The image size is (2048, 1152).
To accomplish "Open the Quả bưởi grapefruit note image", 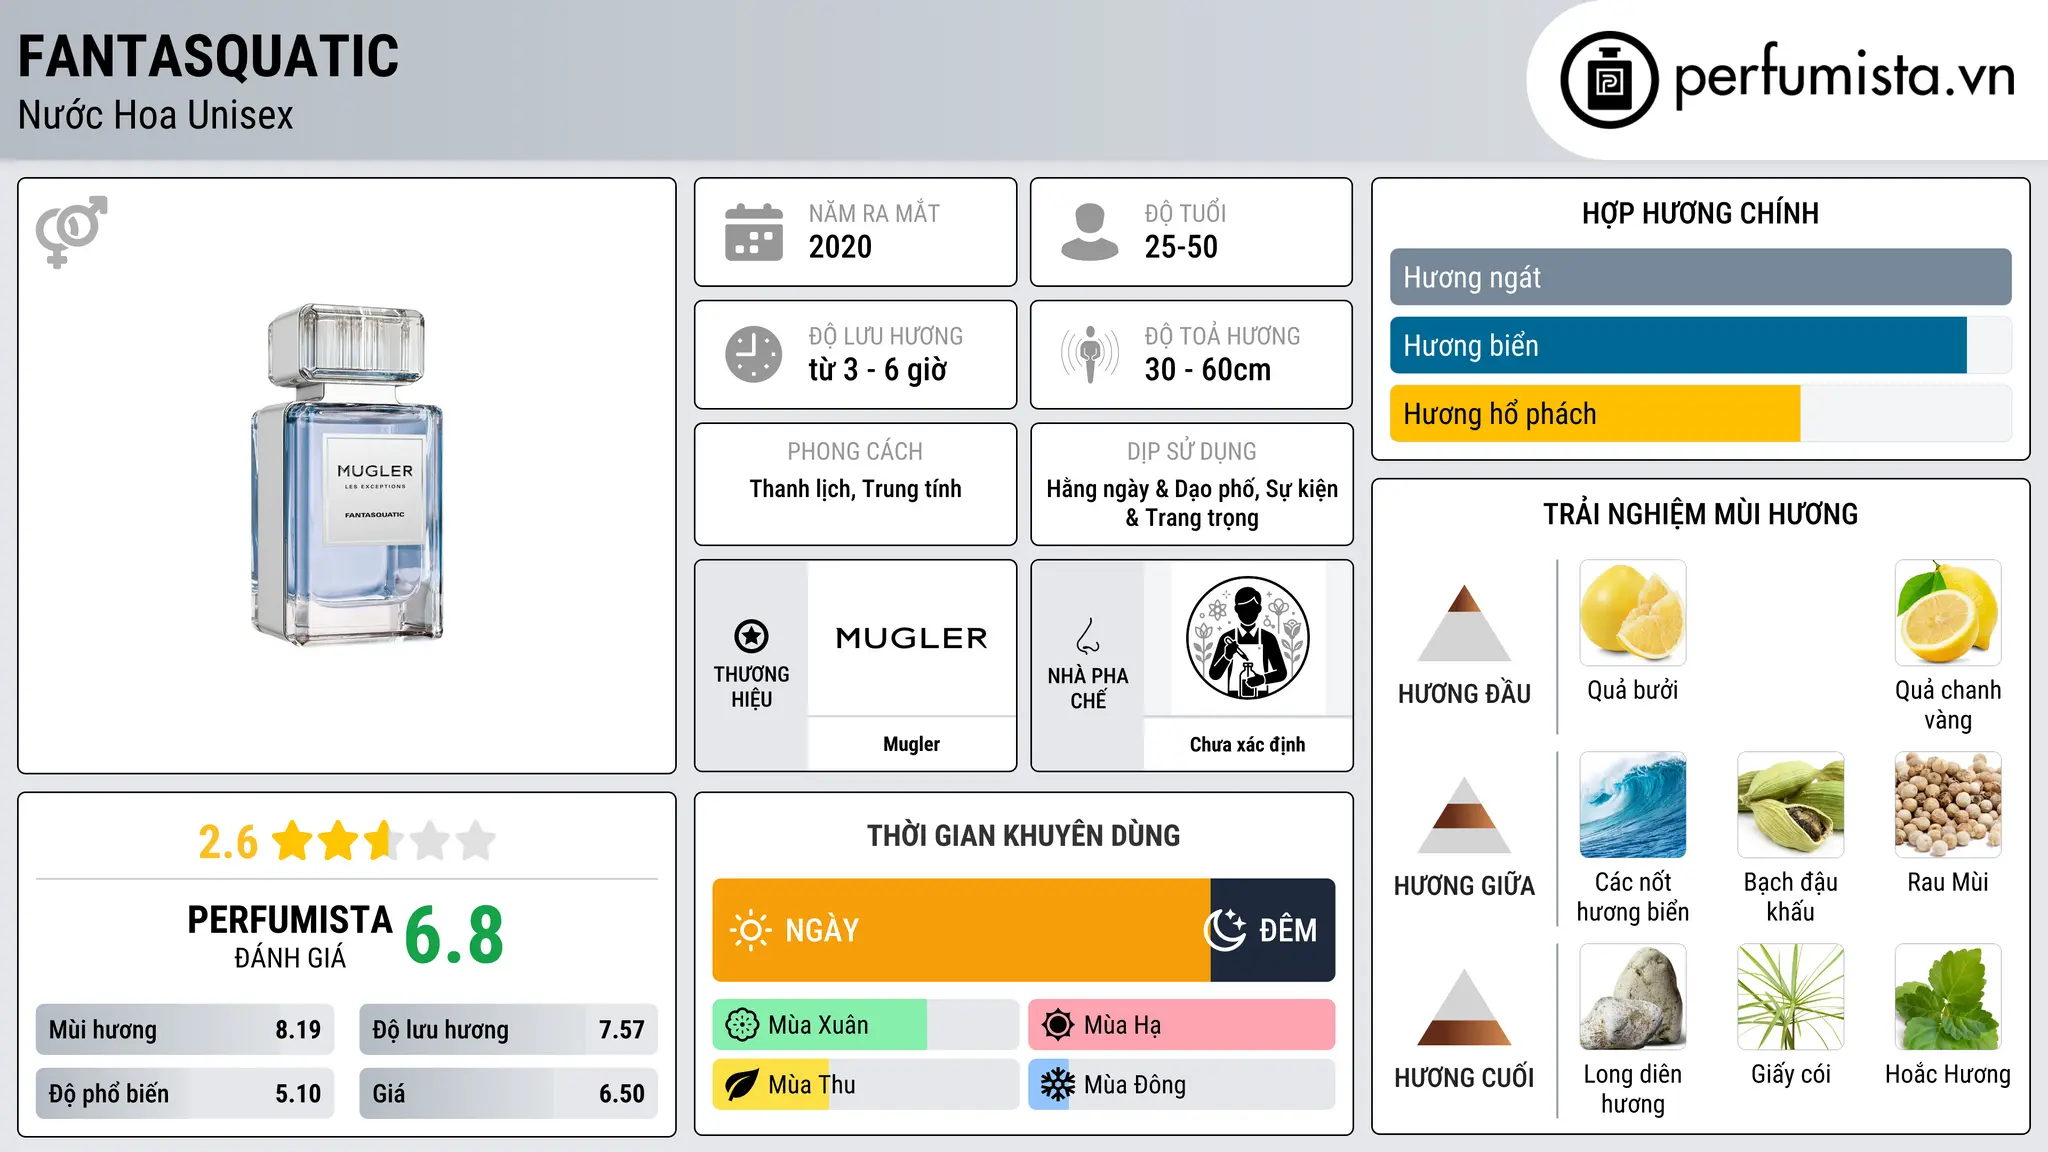I will coord(1633,613).
